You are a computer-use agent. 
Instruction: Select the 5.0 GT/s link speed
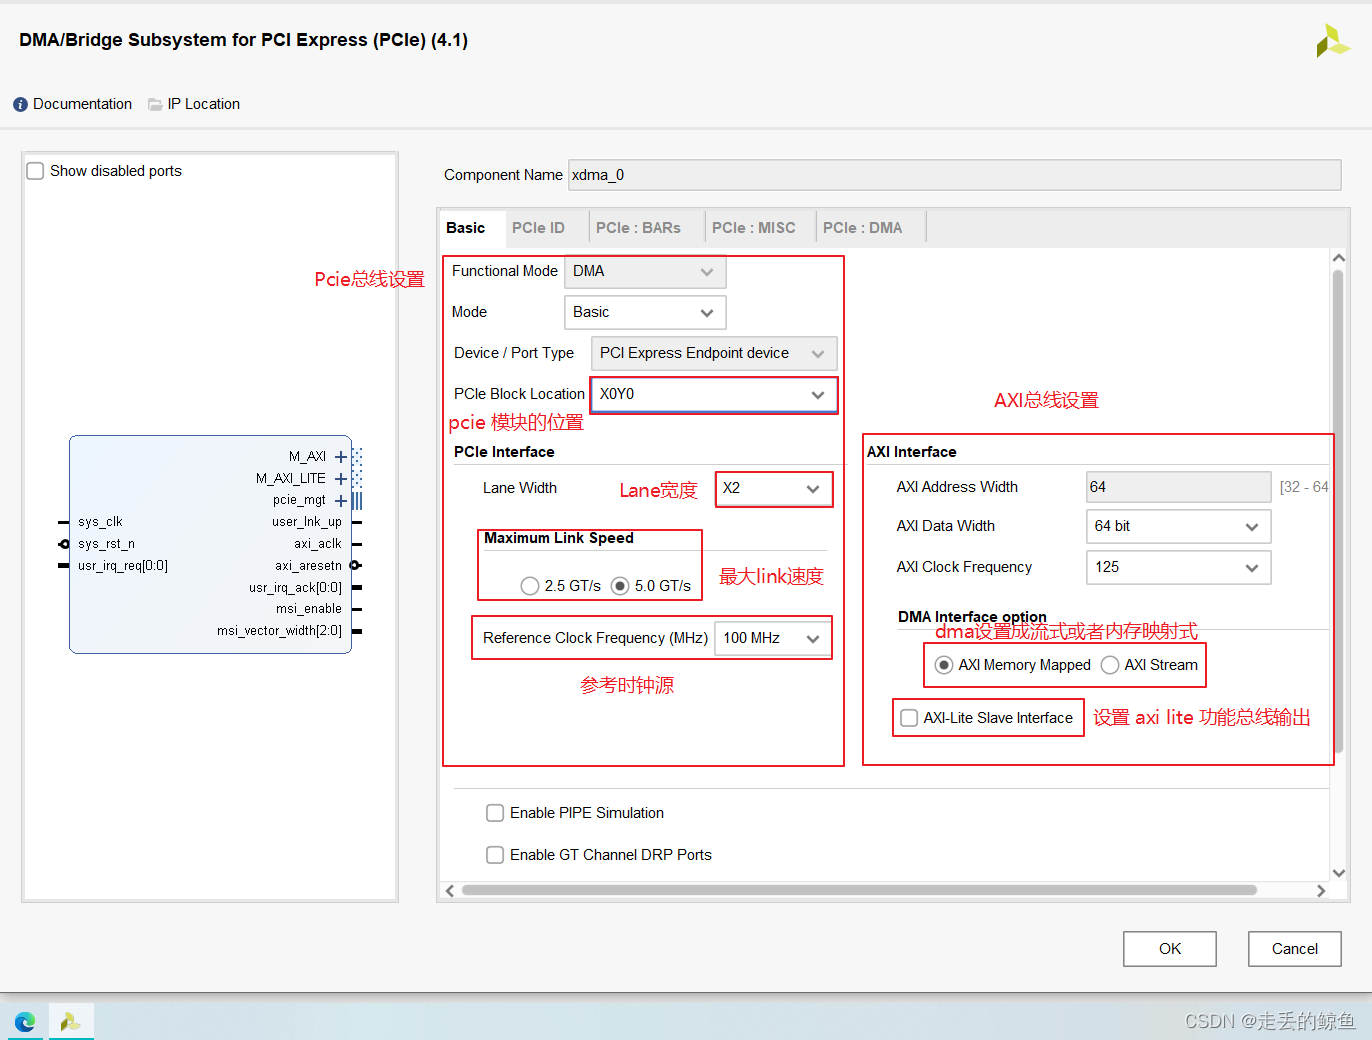pyautogui.click(x=620, y=586)
